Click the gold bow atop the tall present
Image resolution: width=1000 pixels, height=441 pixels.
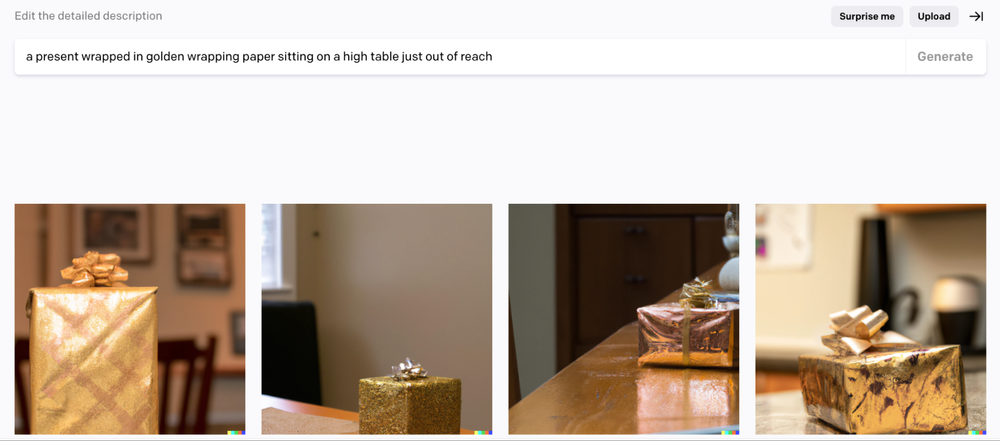point(94,269)
